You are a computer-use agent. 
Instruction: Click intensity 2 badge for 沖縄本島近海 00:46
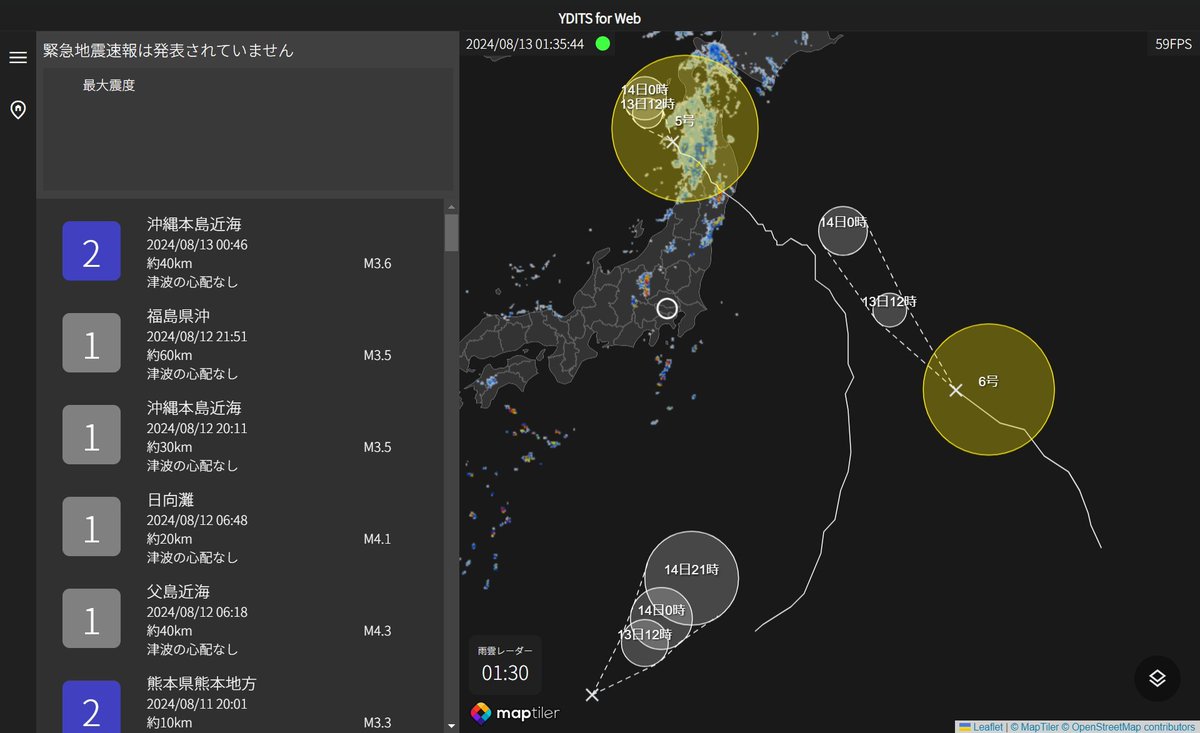[91, 251]
